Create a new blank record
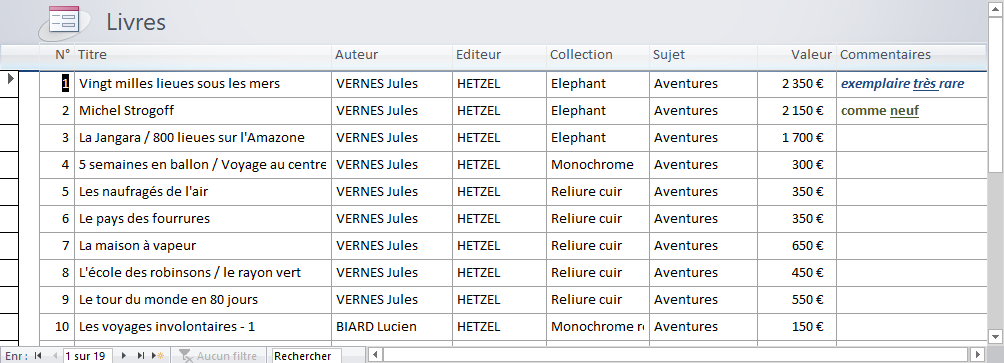Image resolution: width=1004 pixels, height=363 pixels. tap(158, 356)
